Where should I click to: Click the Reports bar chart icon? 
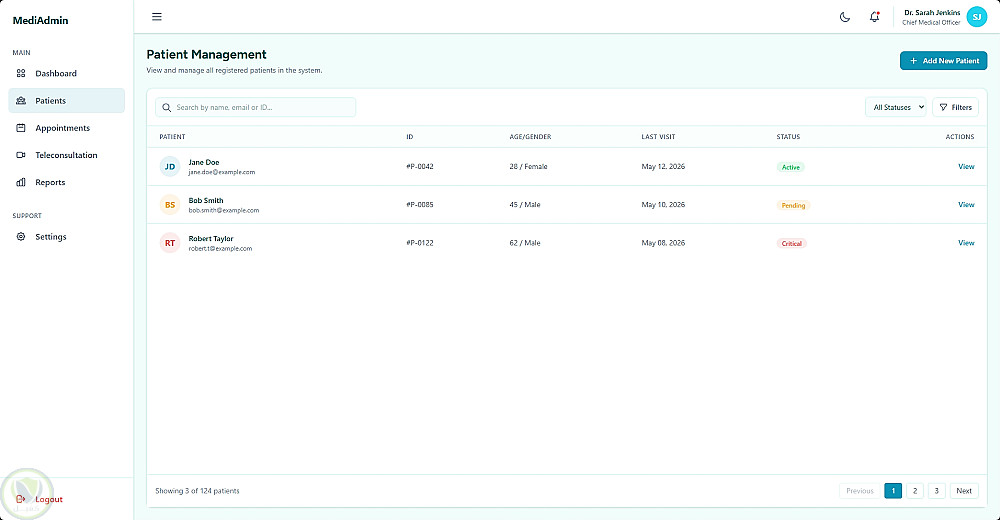21,182
